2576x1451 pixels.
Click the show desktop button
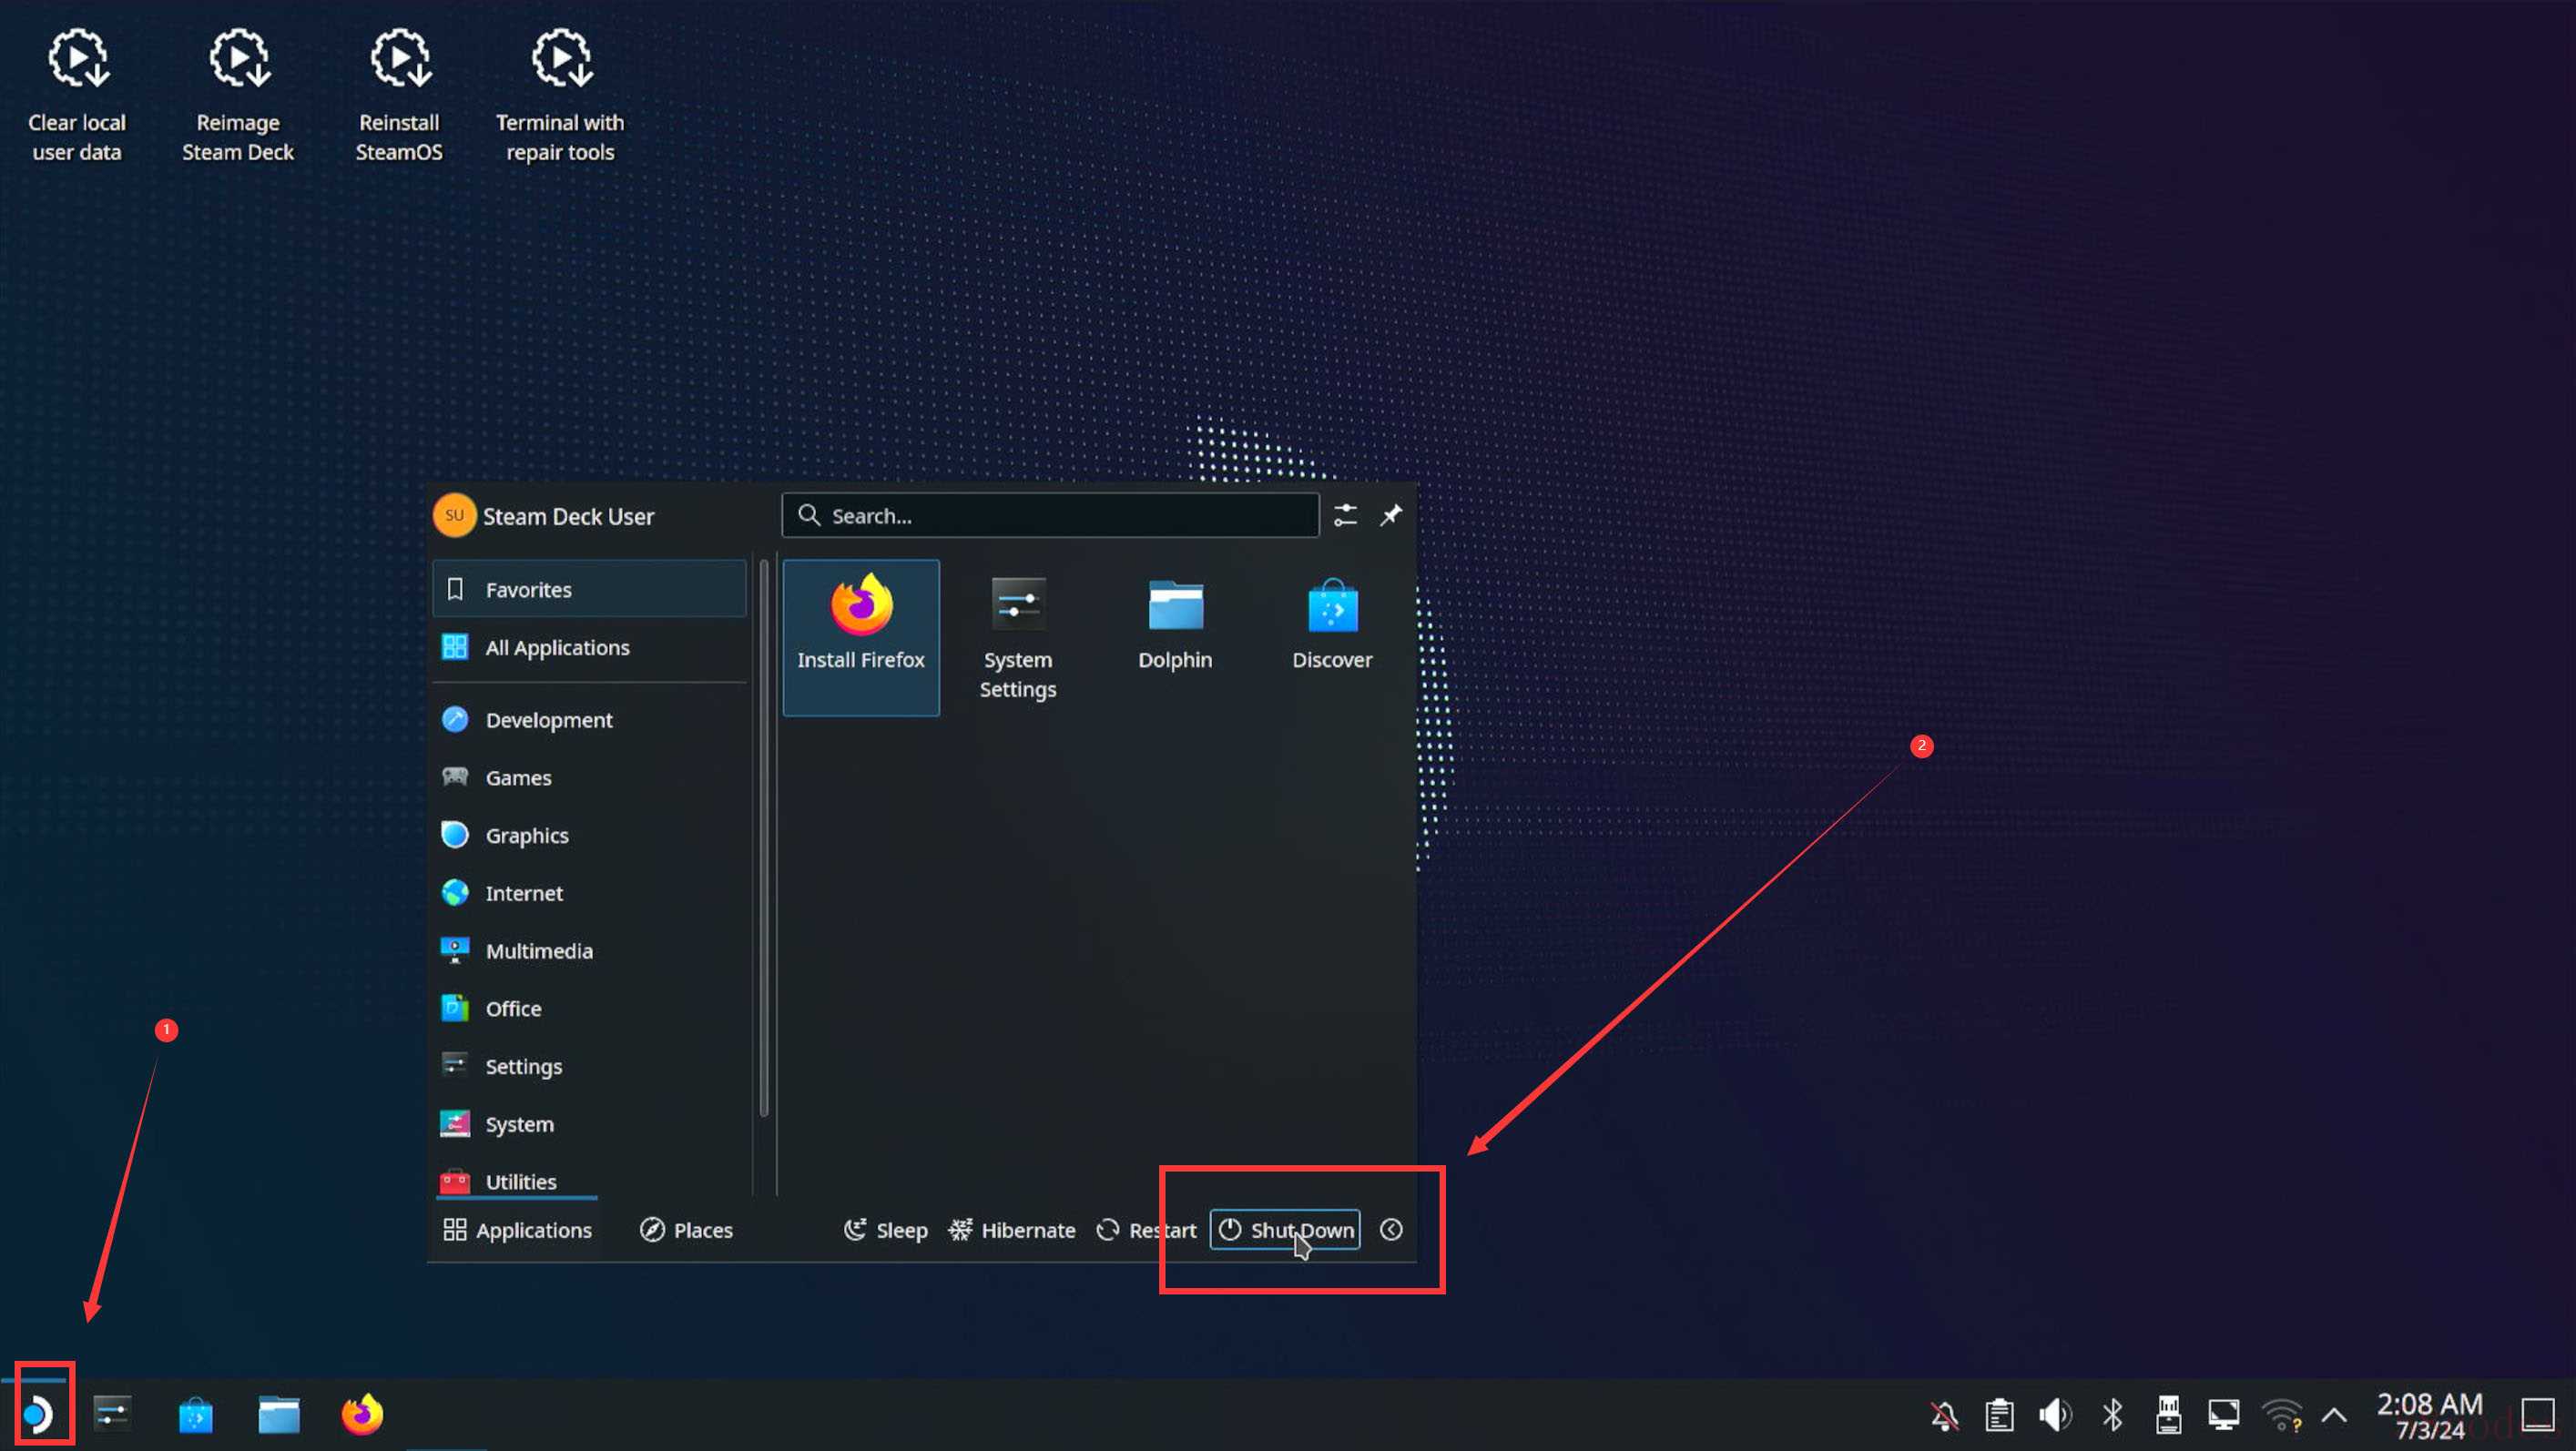pos(2539,1415)
